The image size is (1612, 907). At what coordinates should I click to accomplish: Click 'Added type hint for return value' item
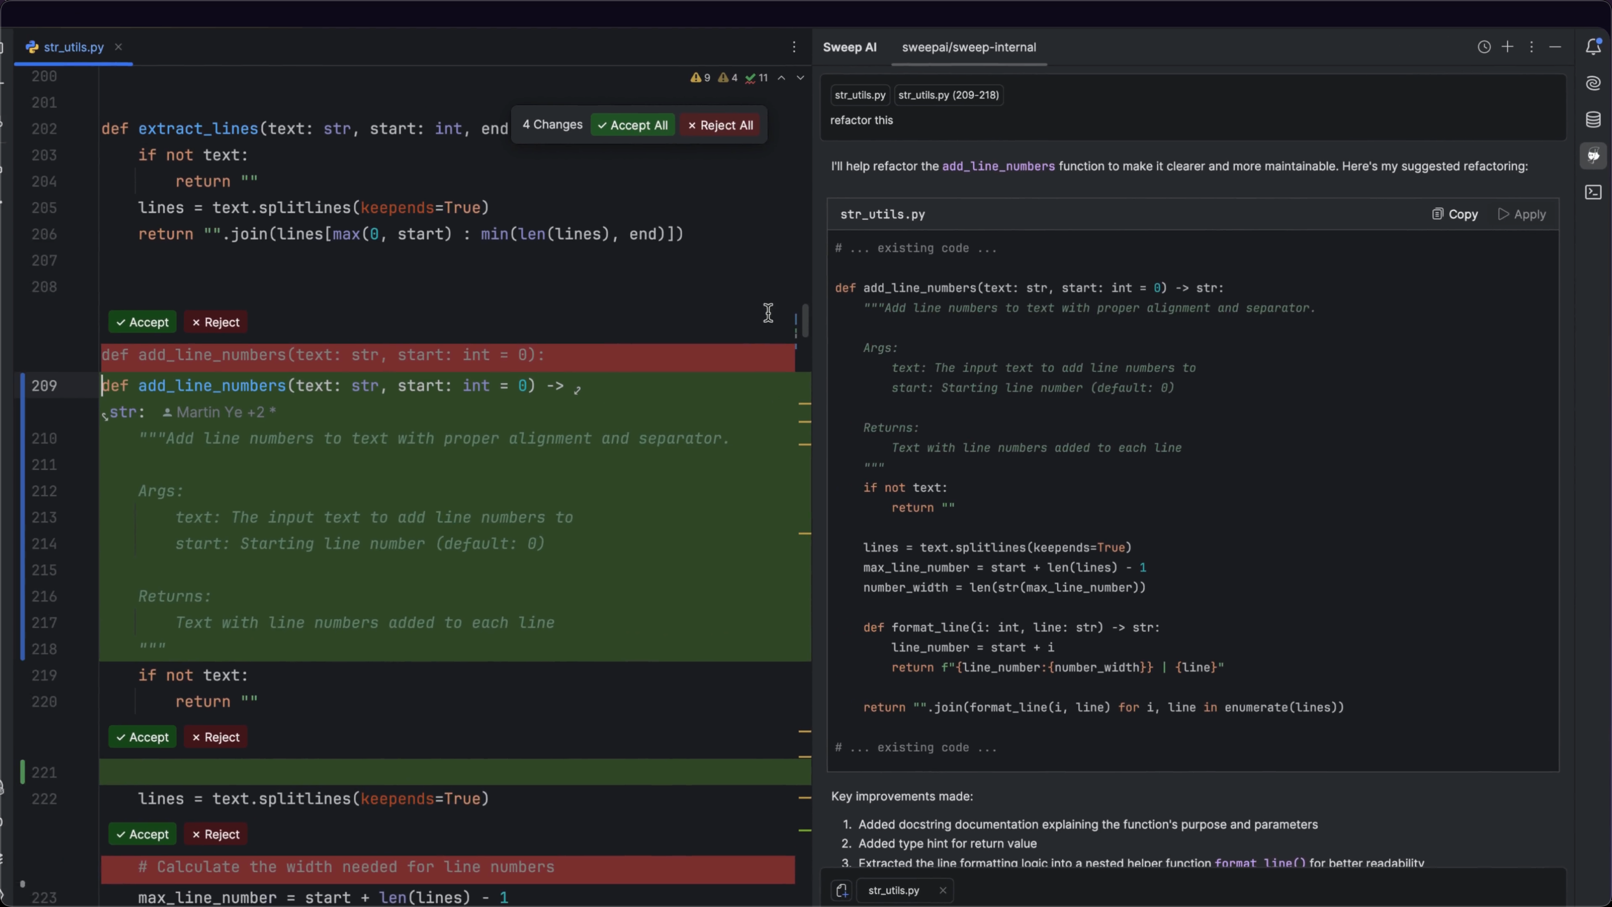point(947,843)
